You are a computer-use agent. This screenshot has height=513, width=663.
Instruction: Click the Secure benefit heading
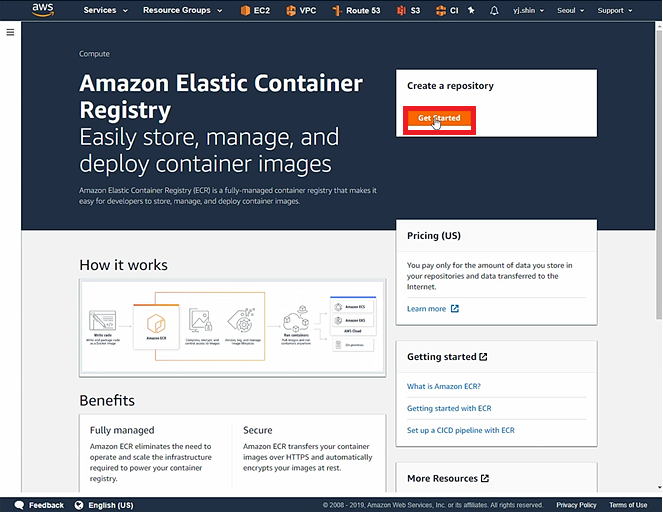coord(258,430)
